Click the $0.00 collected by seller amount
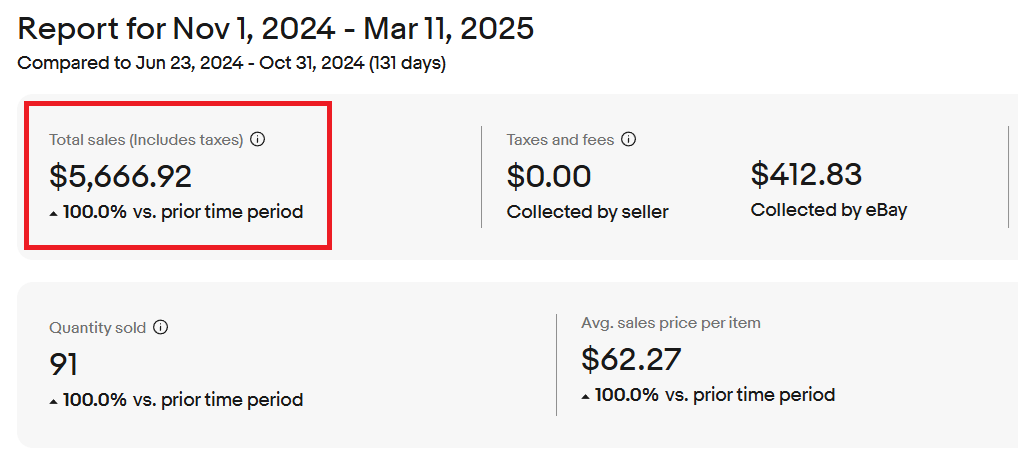Viewport: 1018px width, 456px height. pos(549,176)
